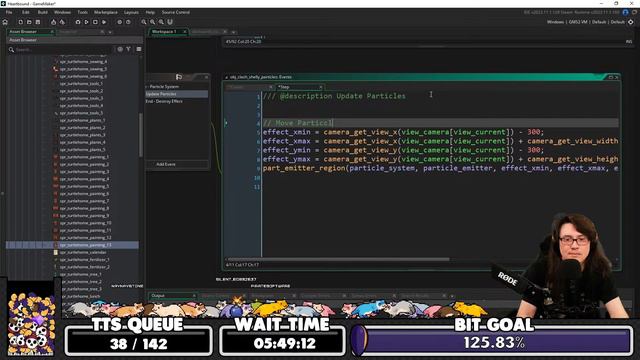The height and width of the screenshot is (360, 640).
Task: Click the New Project toolbar icon
Action: point(20,22)
